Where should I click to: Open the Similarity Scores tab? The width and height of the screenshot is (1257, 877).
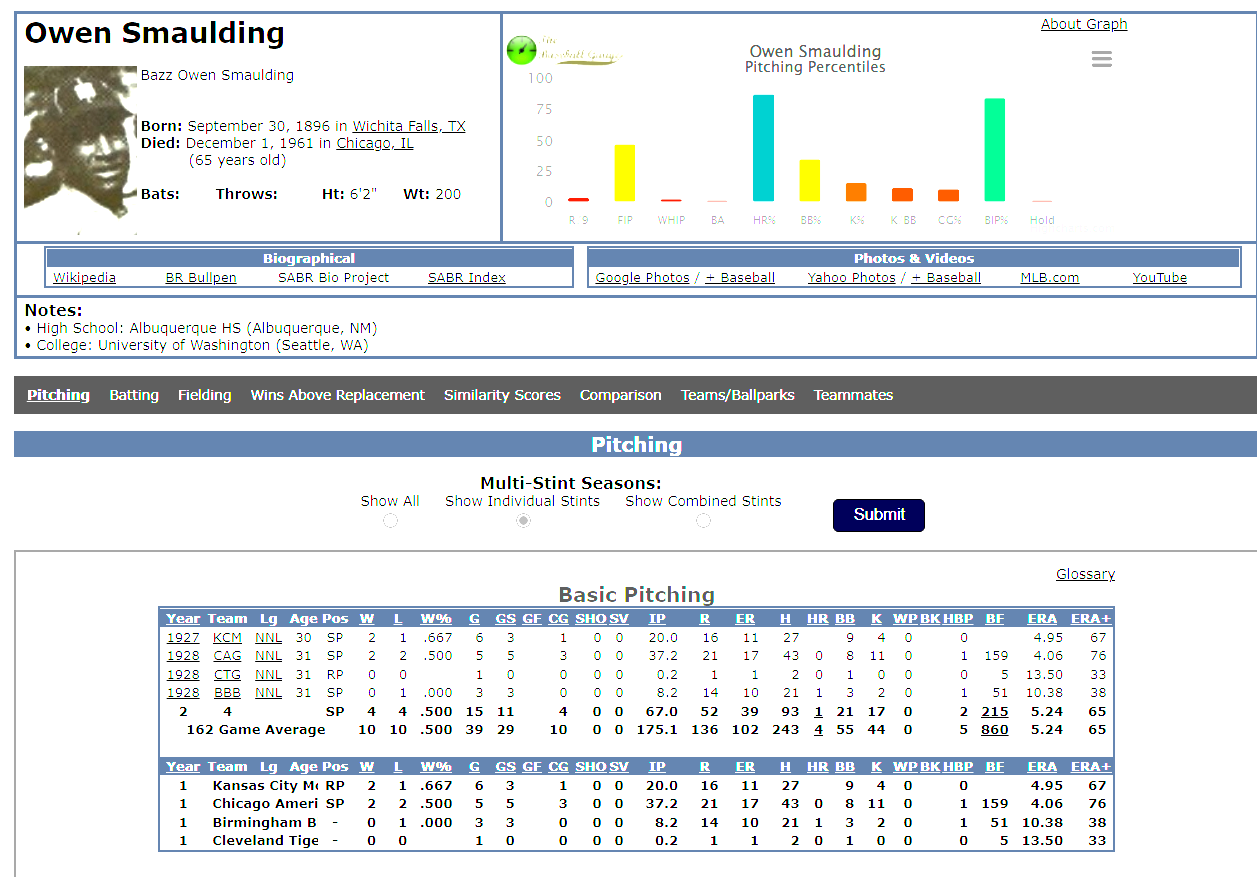(x=502, y=395)
